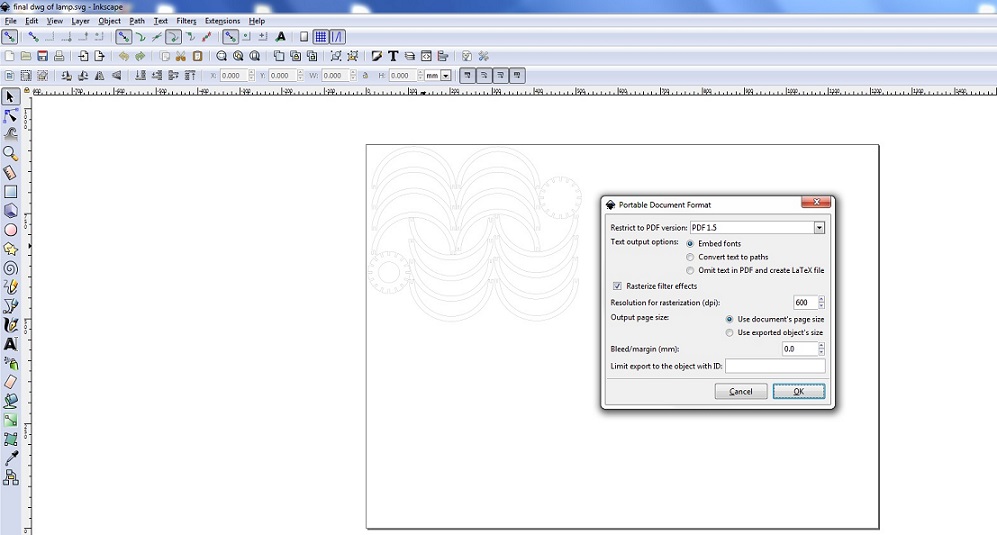Open the mm units dropdown
This screenshot has width=997, height=535.
446,76
